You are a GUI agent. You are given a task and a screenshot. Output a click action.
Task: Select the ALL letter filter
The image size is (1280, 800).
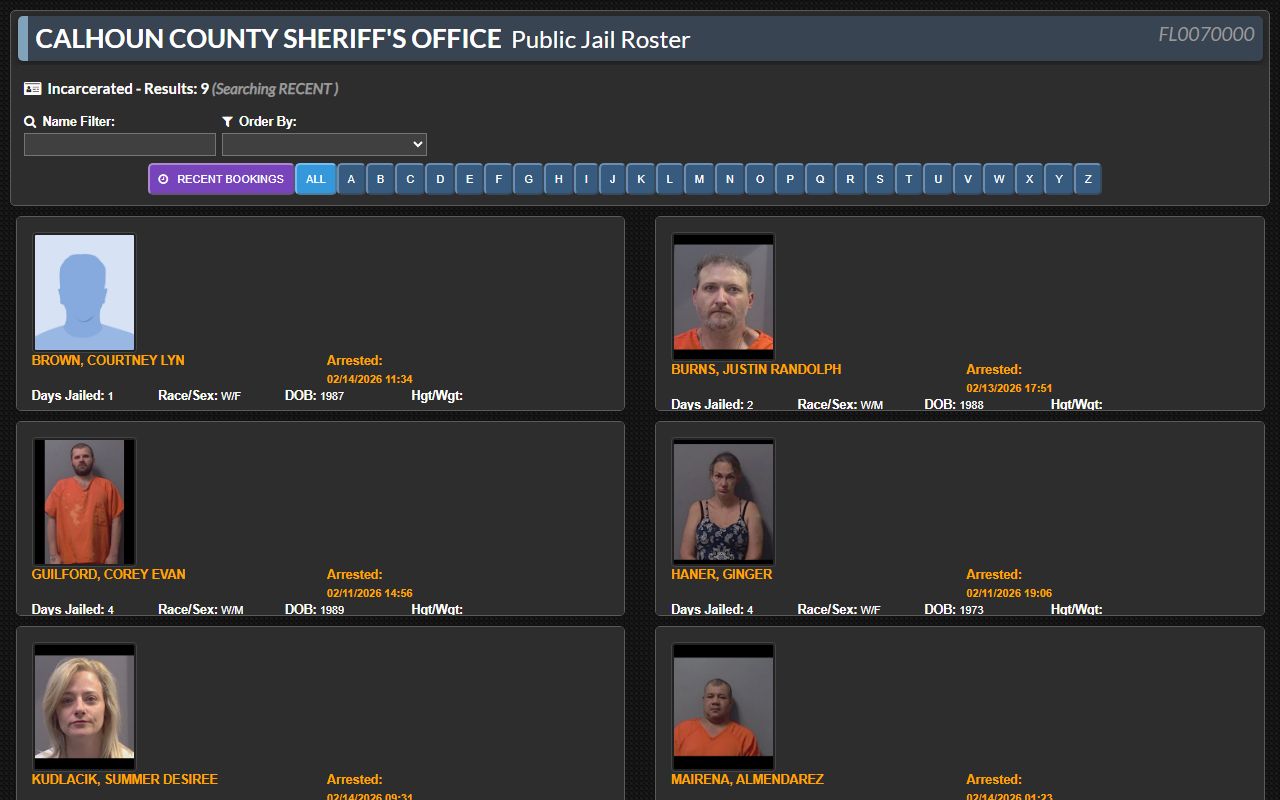pos(316,179)
